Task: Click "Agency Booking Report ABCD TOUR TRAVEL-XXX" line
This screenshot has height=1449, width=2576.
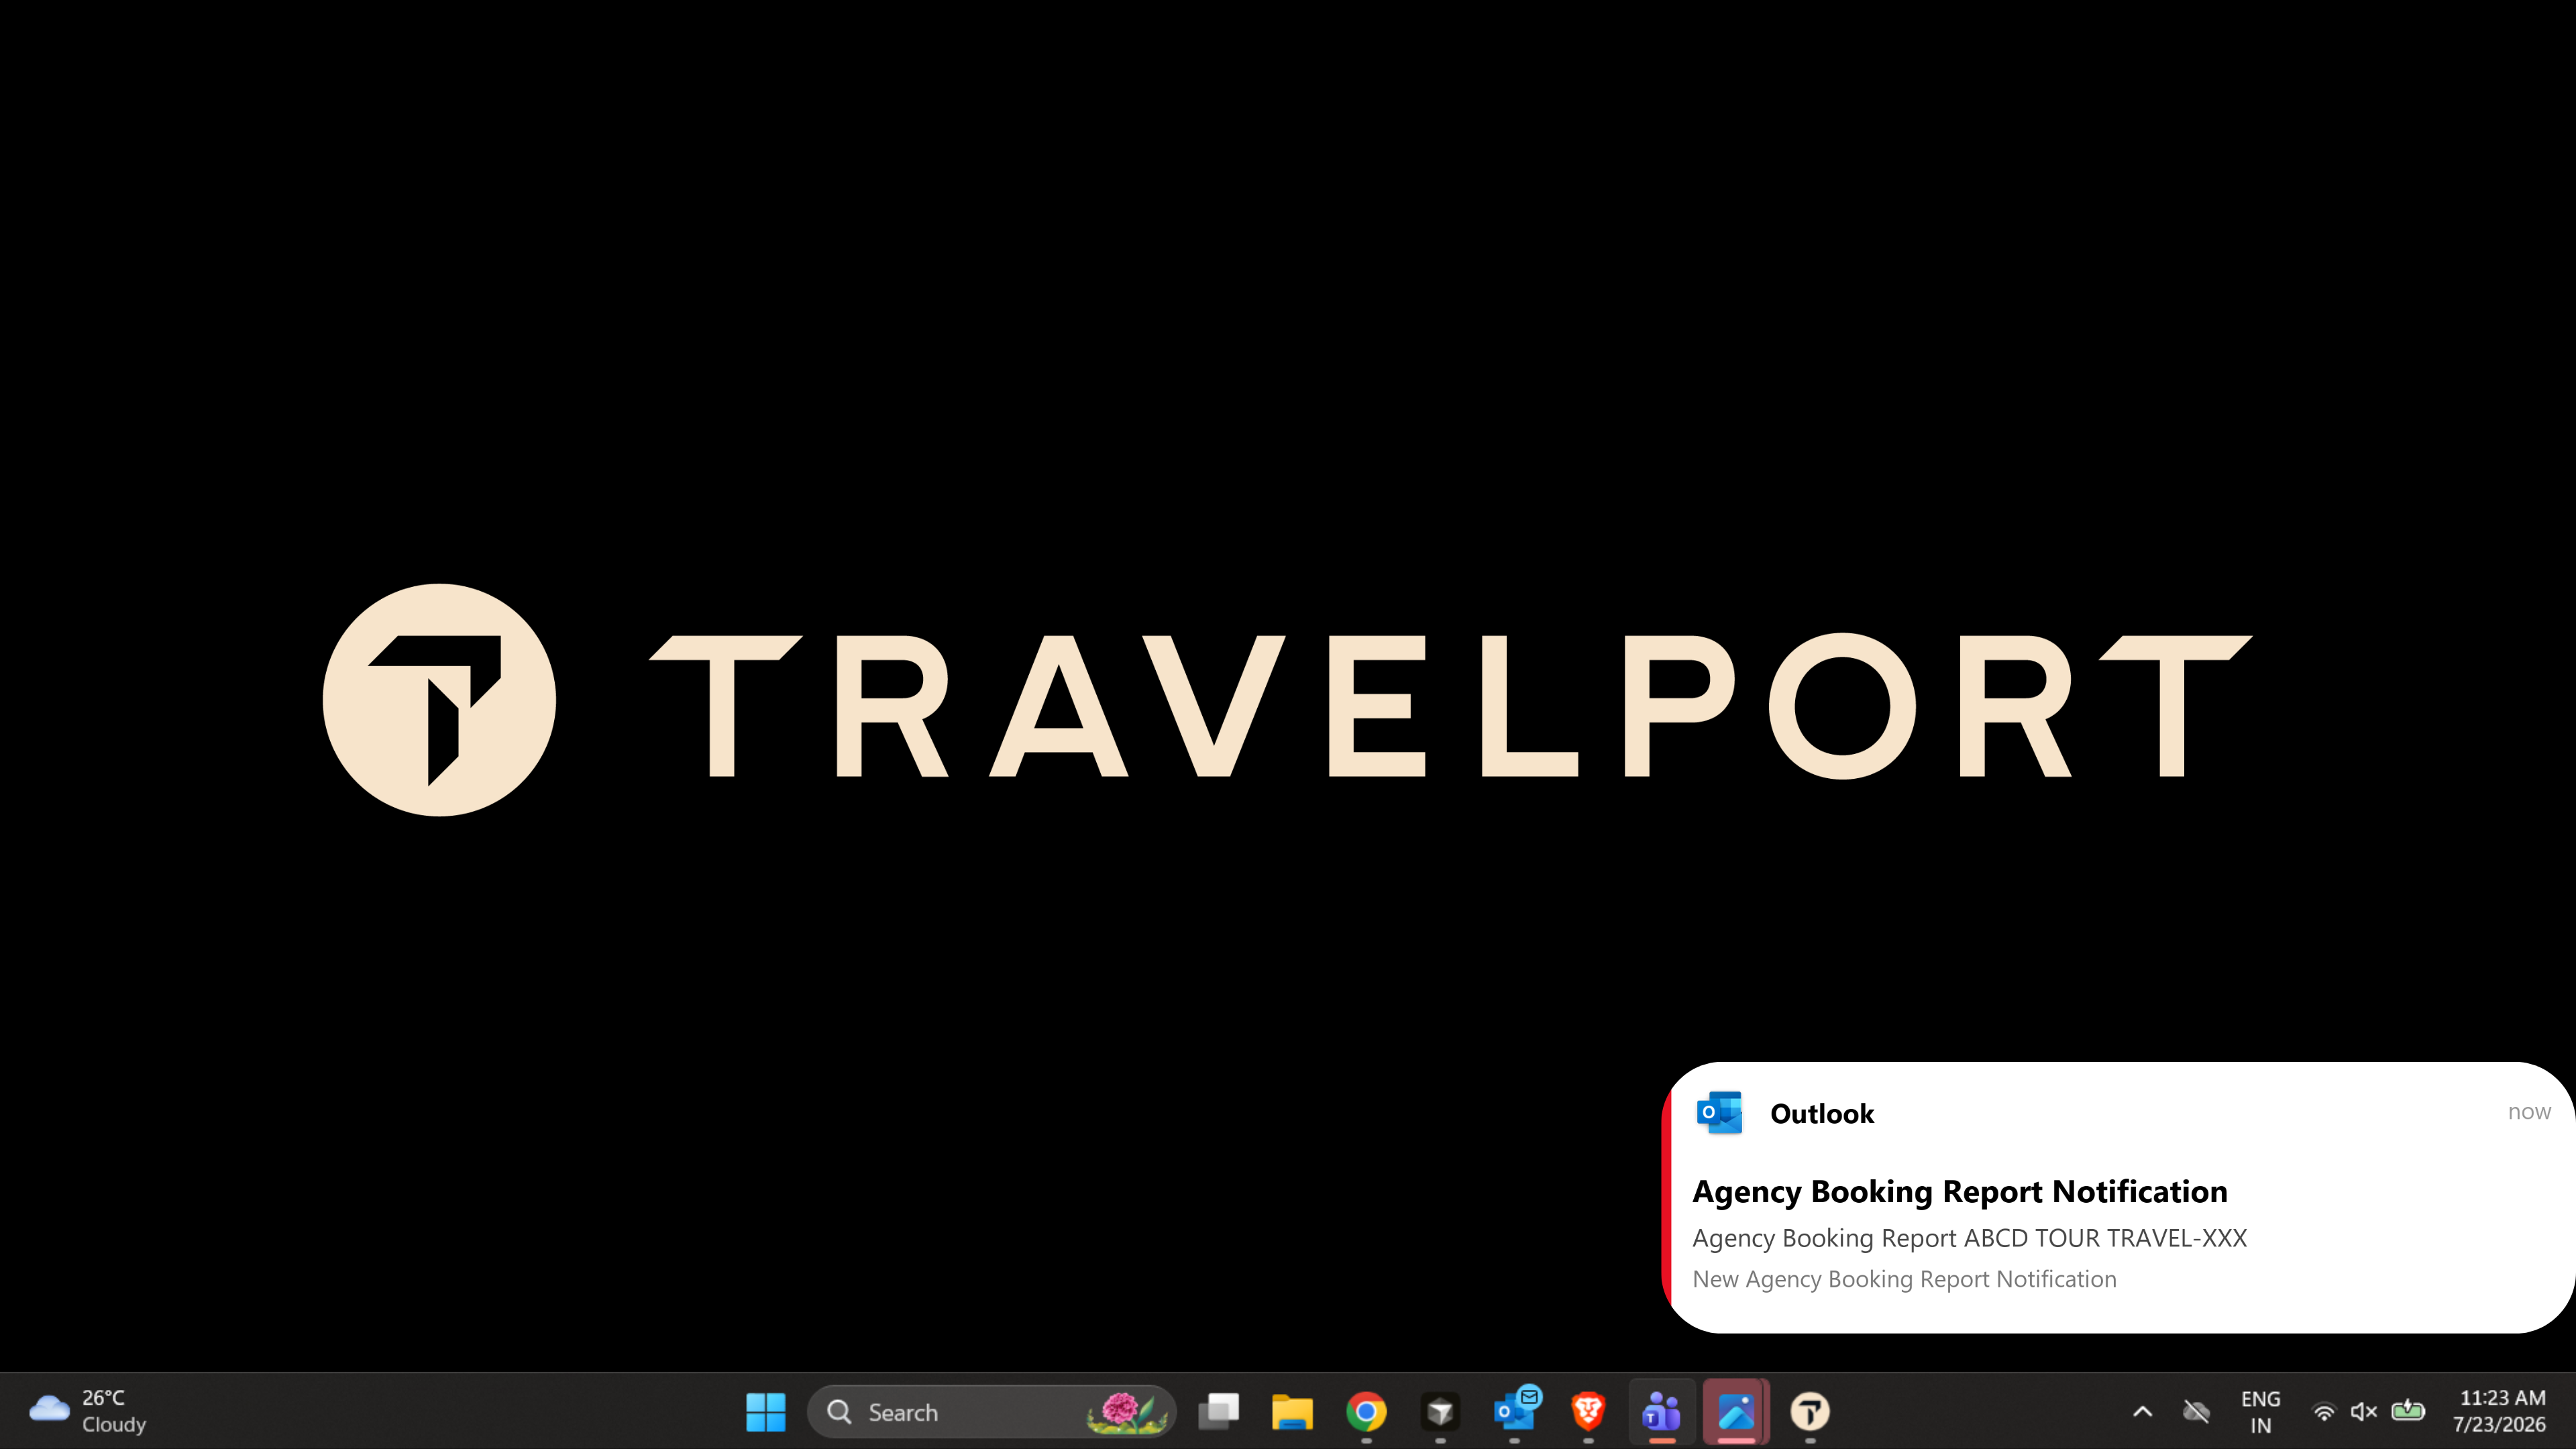Action: click(1969, 1238)
